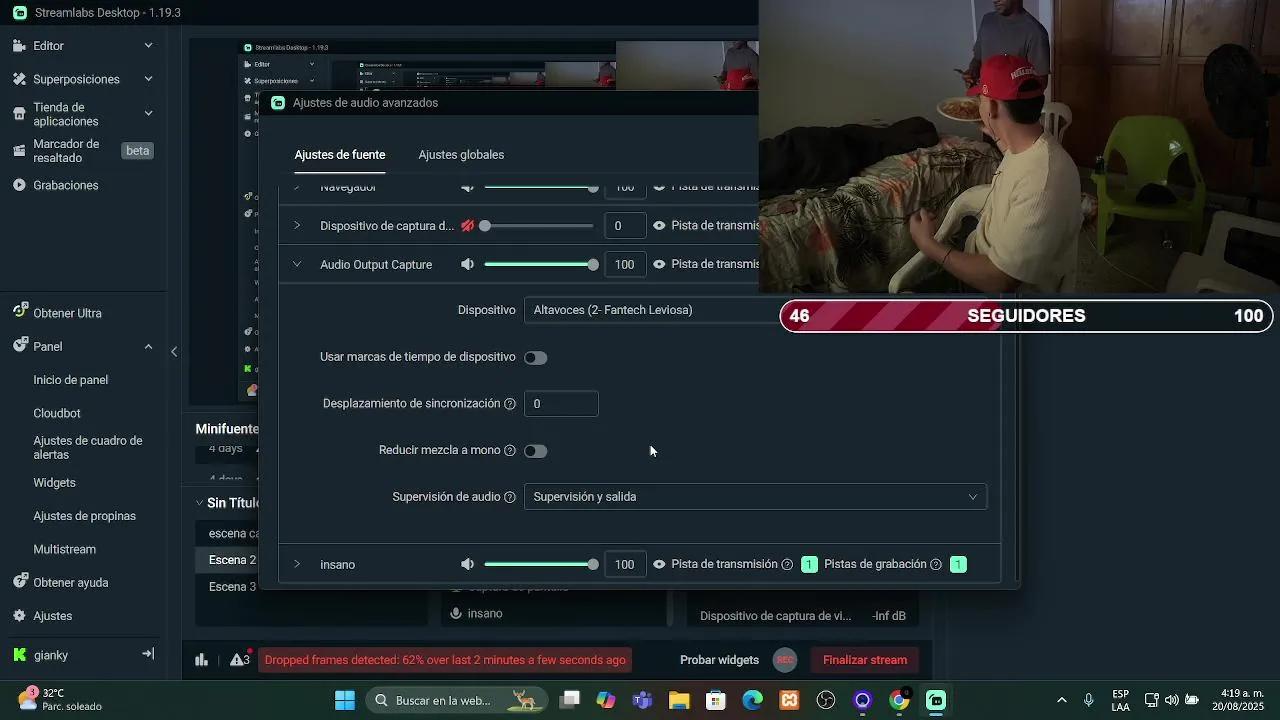Image resolution: width=1280 pixels, height=720 pixels.
Task: Open performance stats bar chart icon
Action: [x=202, y=660]
